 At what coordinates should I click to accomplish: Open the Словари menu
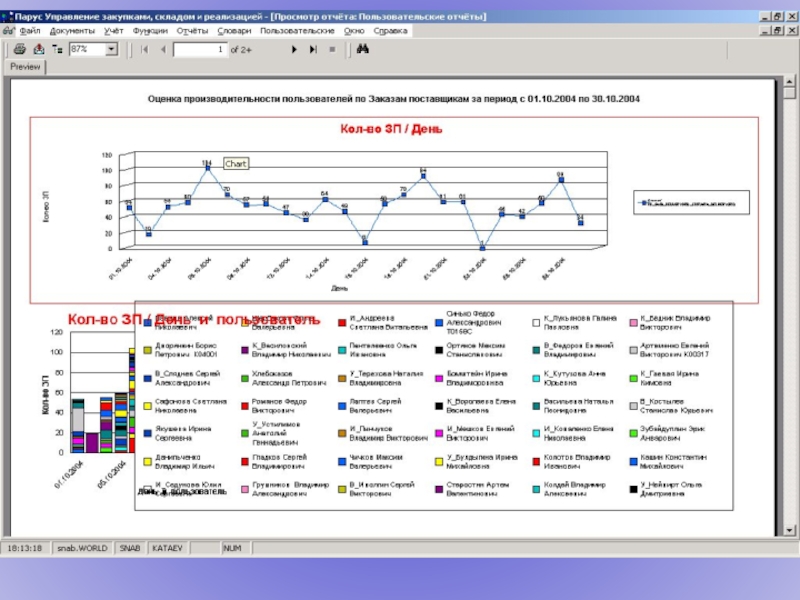[x=234, y=31]
